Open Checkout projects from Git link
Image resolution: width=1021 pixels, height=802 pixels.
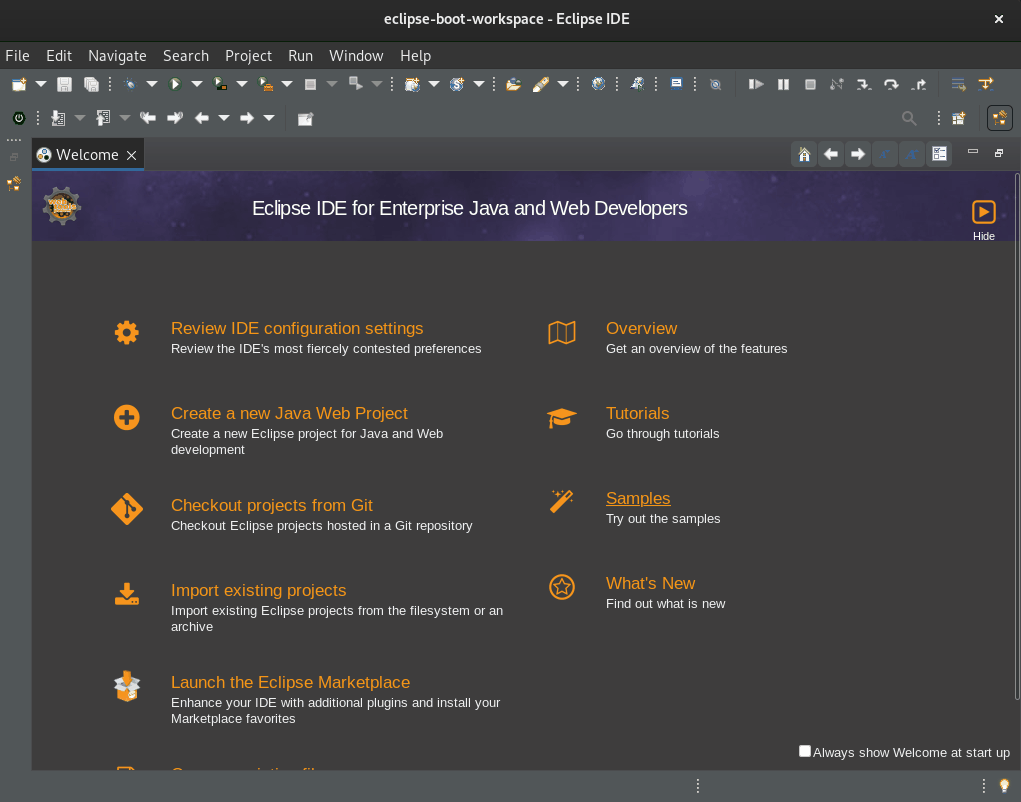[x=272, y=505]
